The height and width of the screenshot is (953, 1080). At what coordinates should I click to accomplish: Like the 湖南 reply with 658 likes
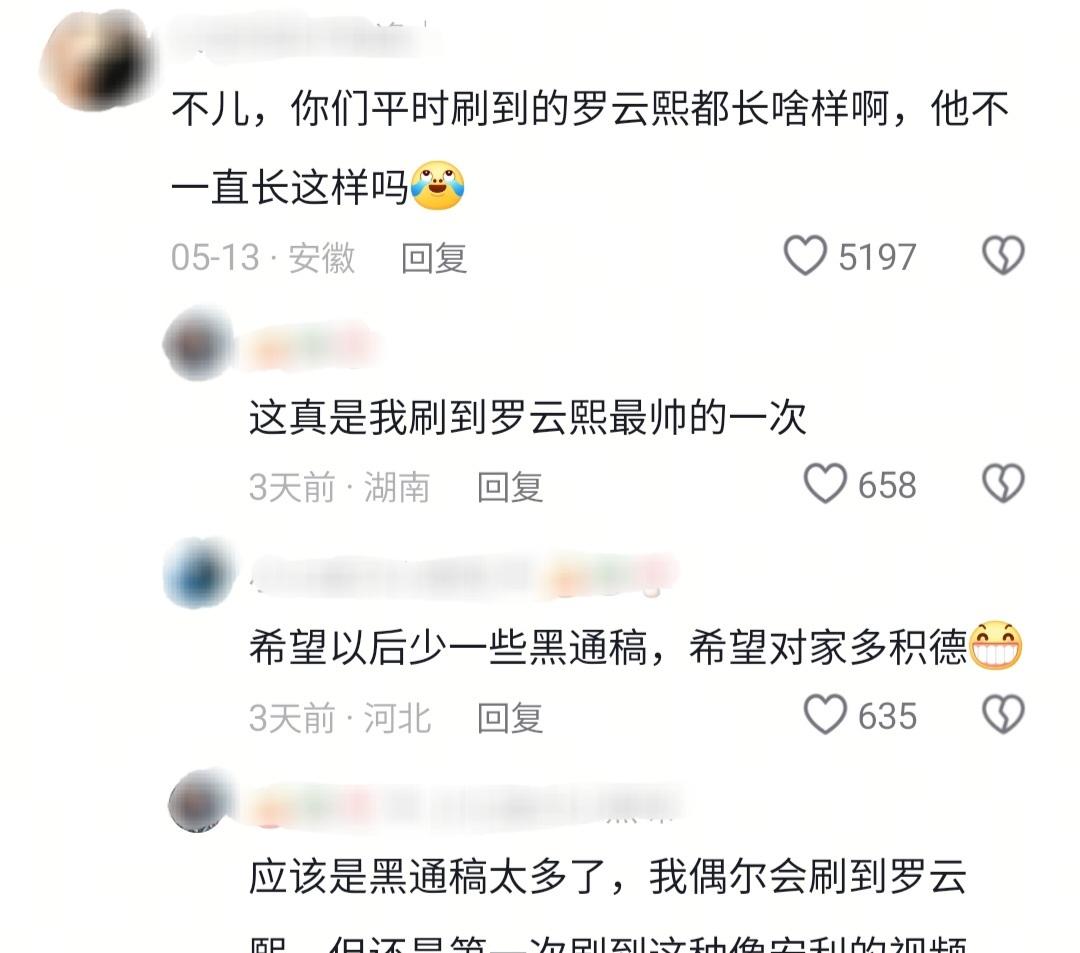click(824, 483)
